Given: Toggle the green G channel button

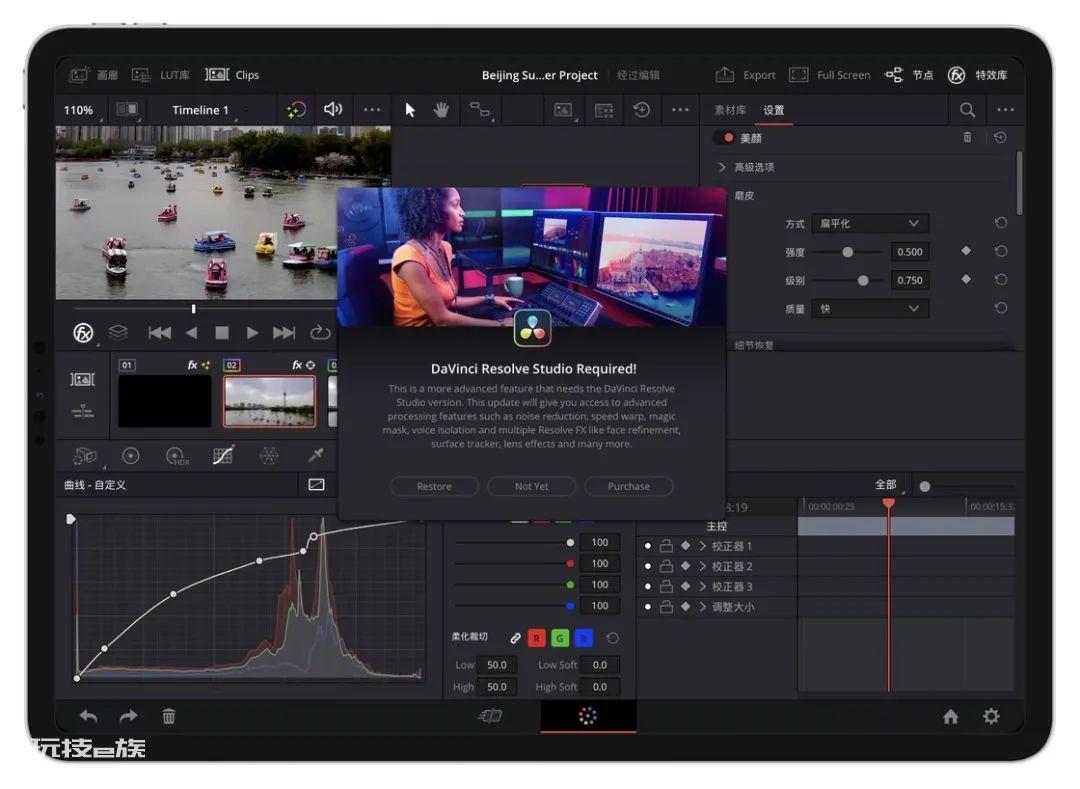Looking at the screenshot, I should point(560,638).
